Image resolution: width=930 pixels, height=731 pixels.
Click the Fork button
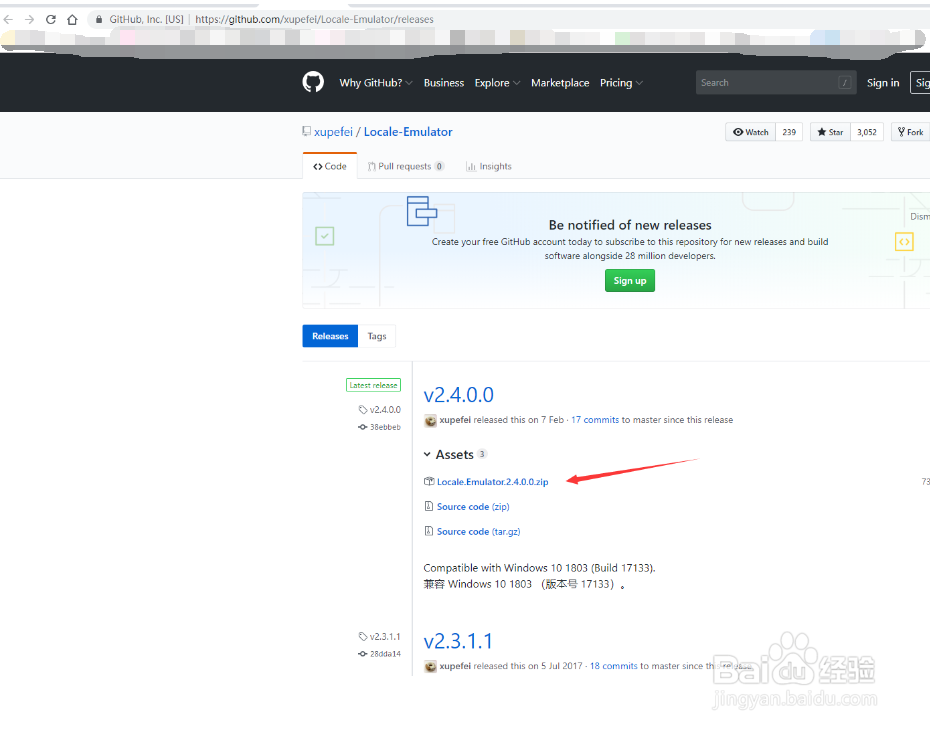pyautogui.click(x=910, y=132)
